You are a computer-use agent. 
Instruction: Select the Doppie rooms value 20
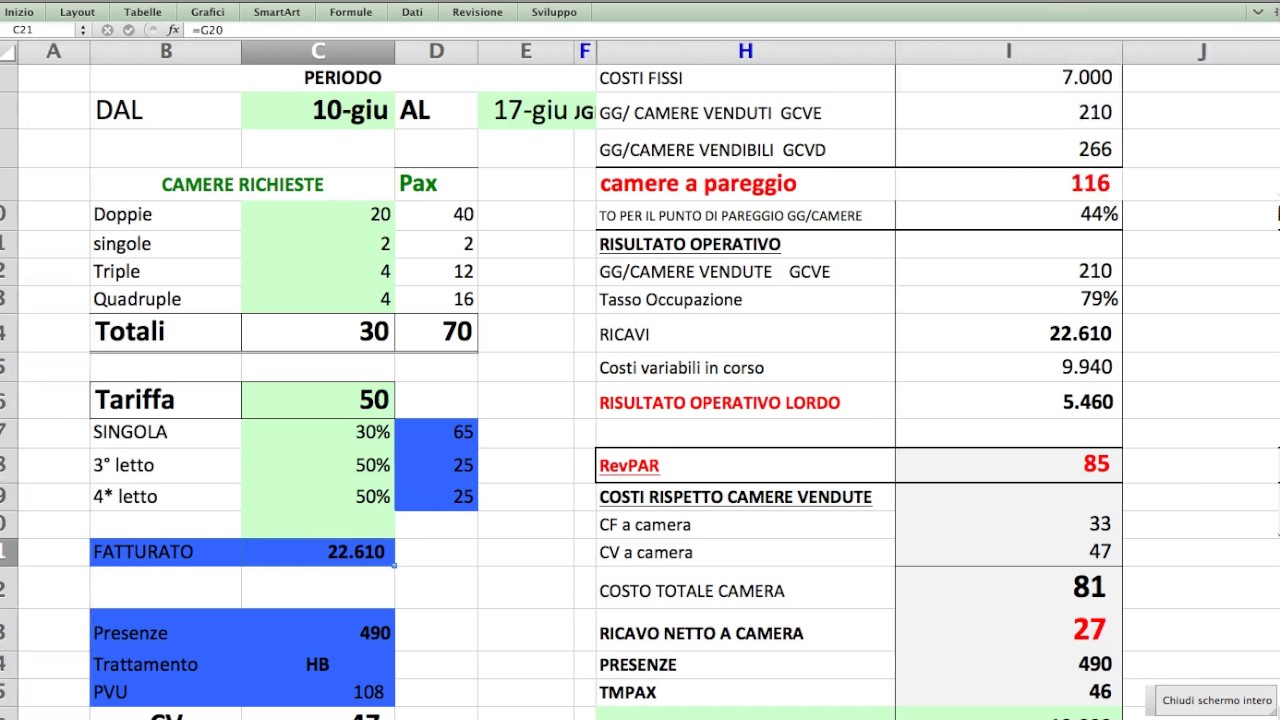point(318,214)
